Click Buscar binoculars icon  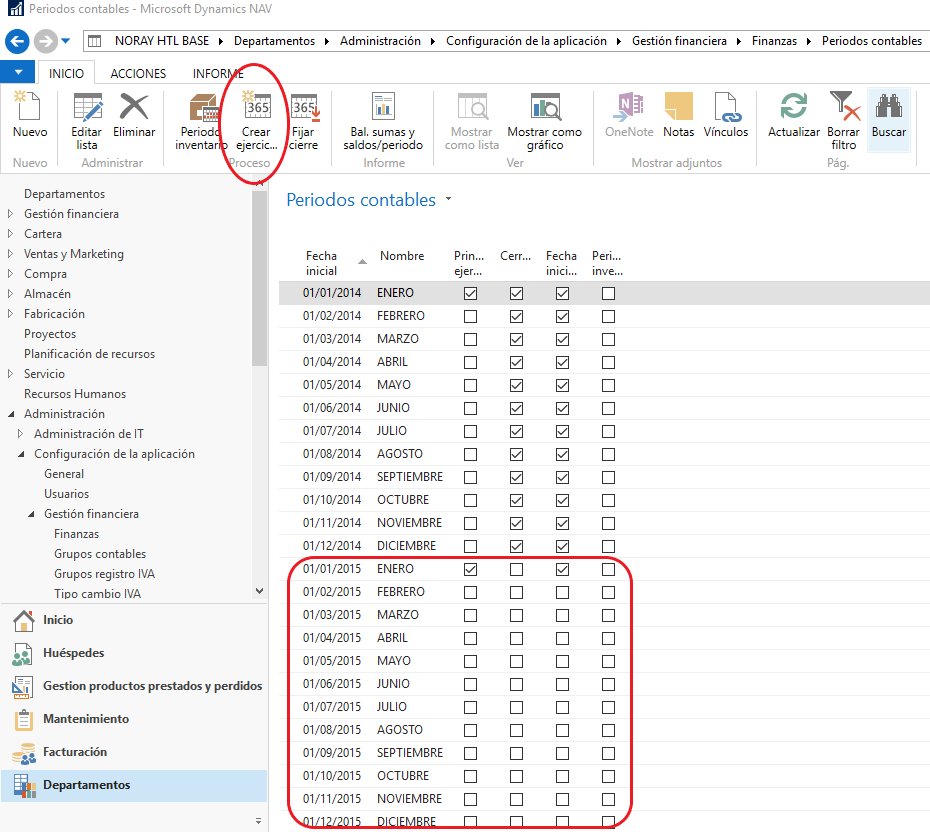[888, 107]
